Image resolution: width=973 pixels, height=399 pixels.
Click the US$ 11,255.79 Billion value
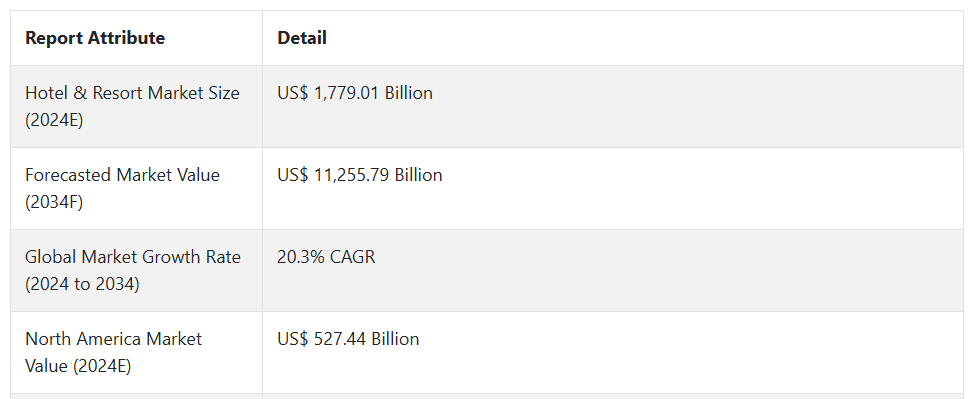click(x=360, y=175)
